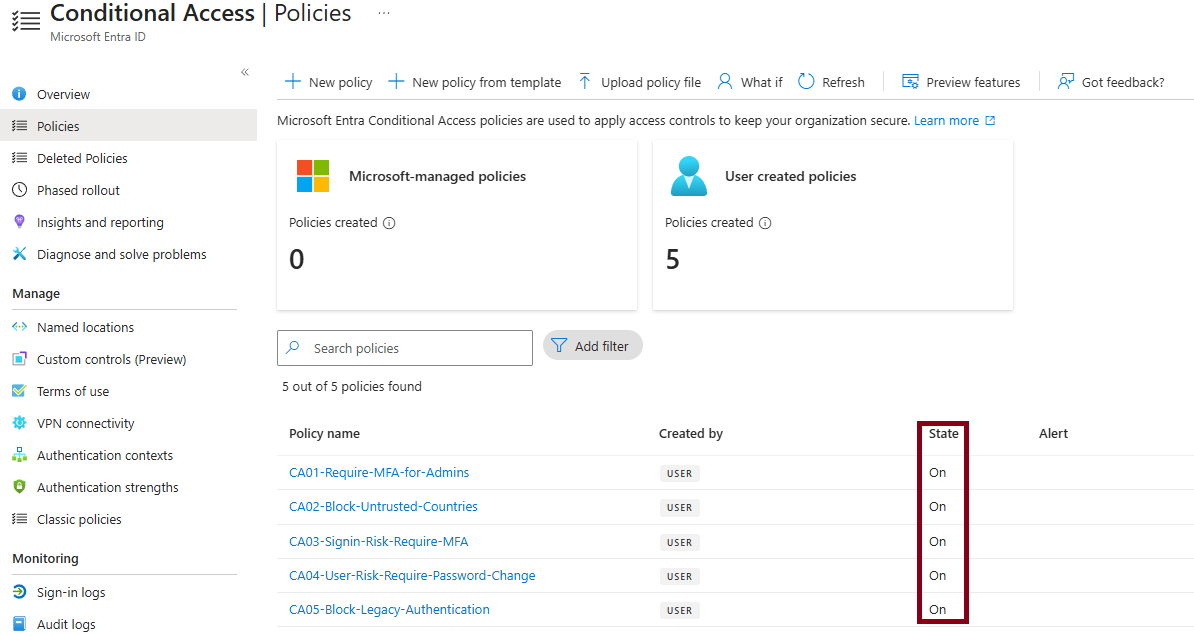Click the Policies list icon in sidebar
The image size is (1194, 634).
point(19,126)
